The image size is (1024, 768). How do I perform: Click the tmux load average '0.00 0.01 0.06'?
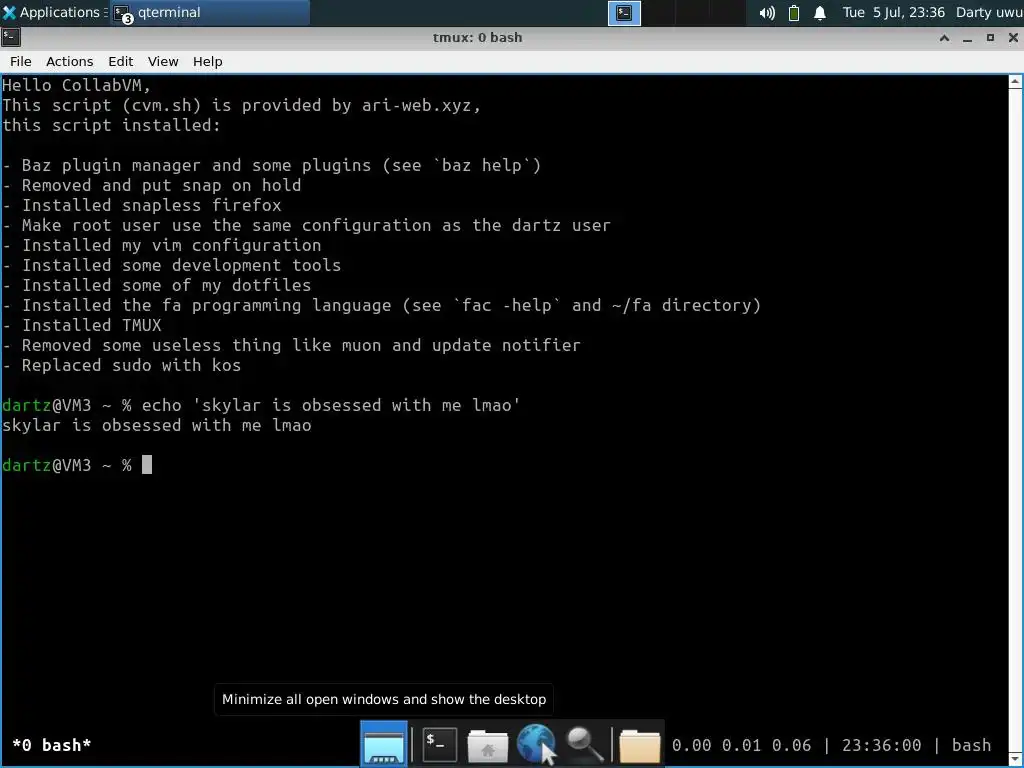pos(741,745)
